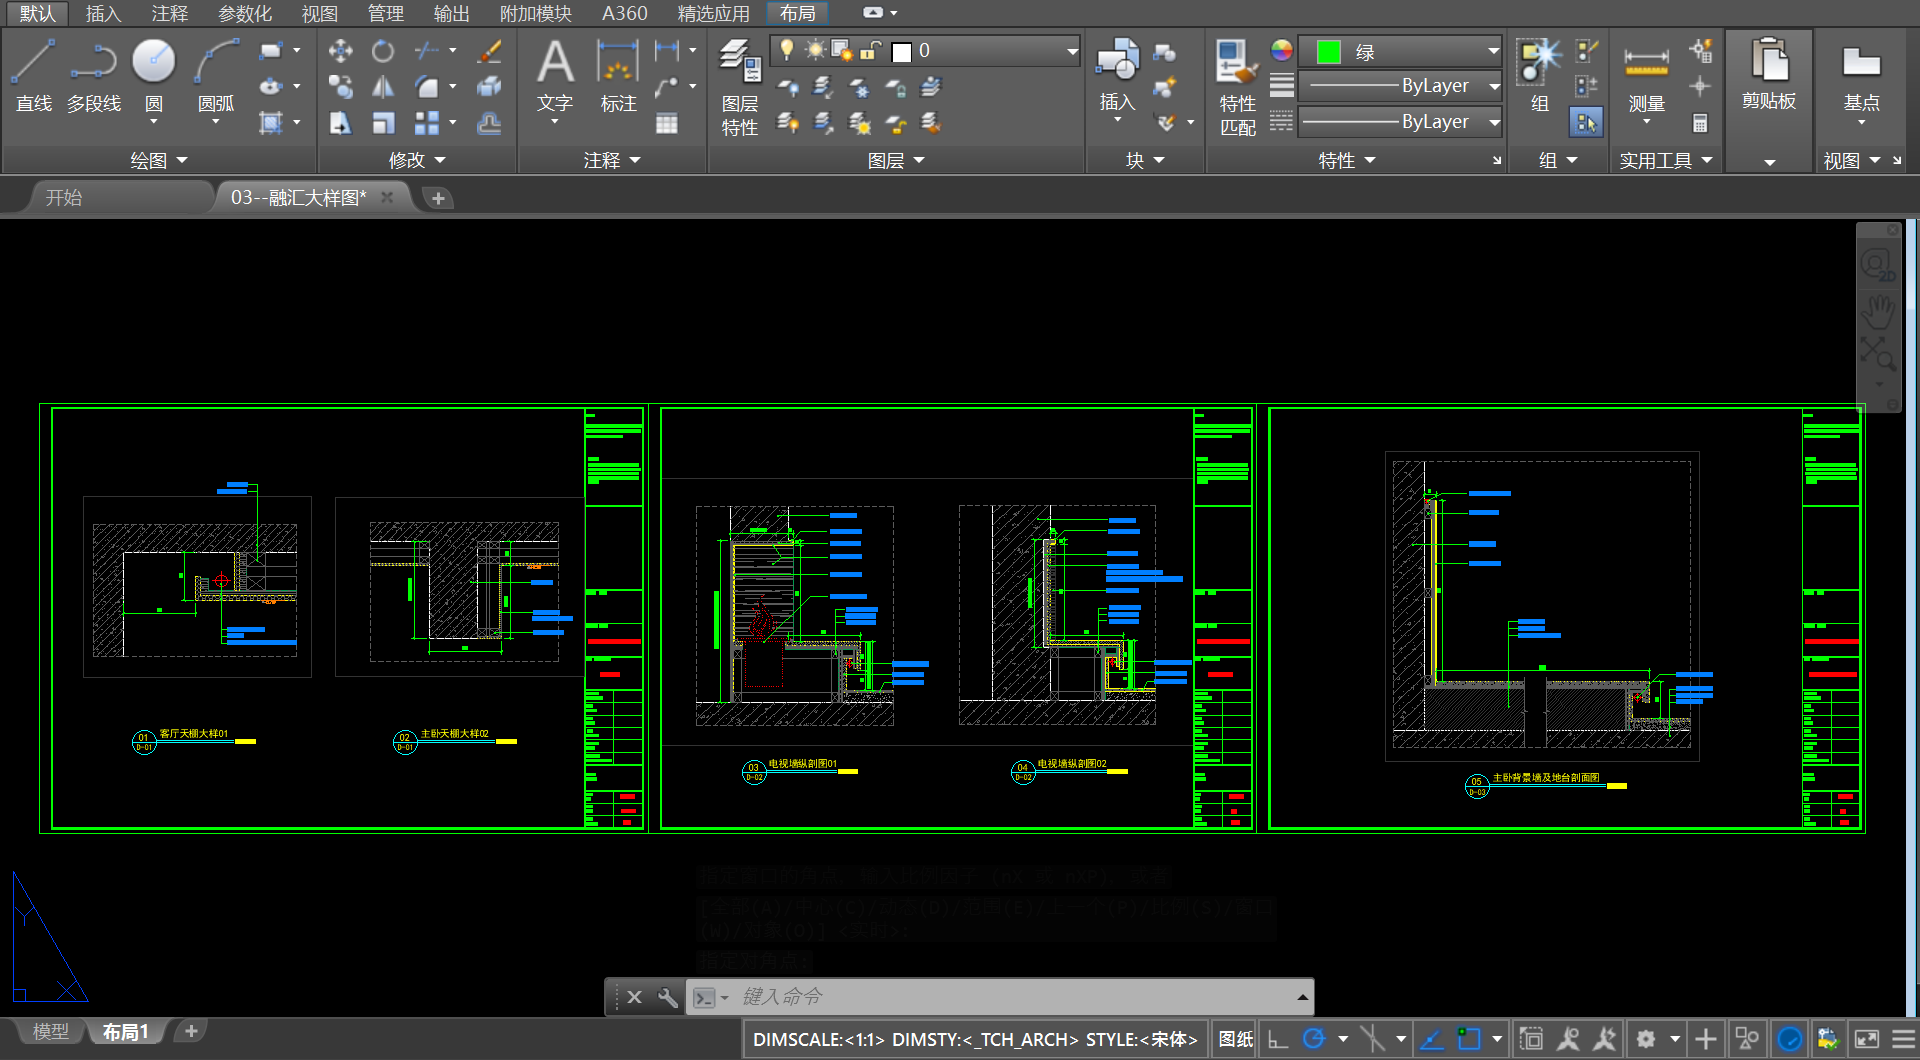Switch to the 模型 model tab
The width and height of the screenshot is (1920, 1060).
[x=50, y=1031]
